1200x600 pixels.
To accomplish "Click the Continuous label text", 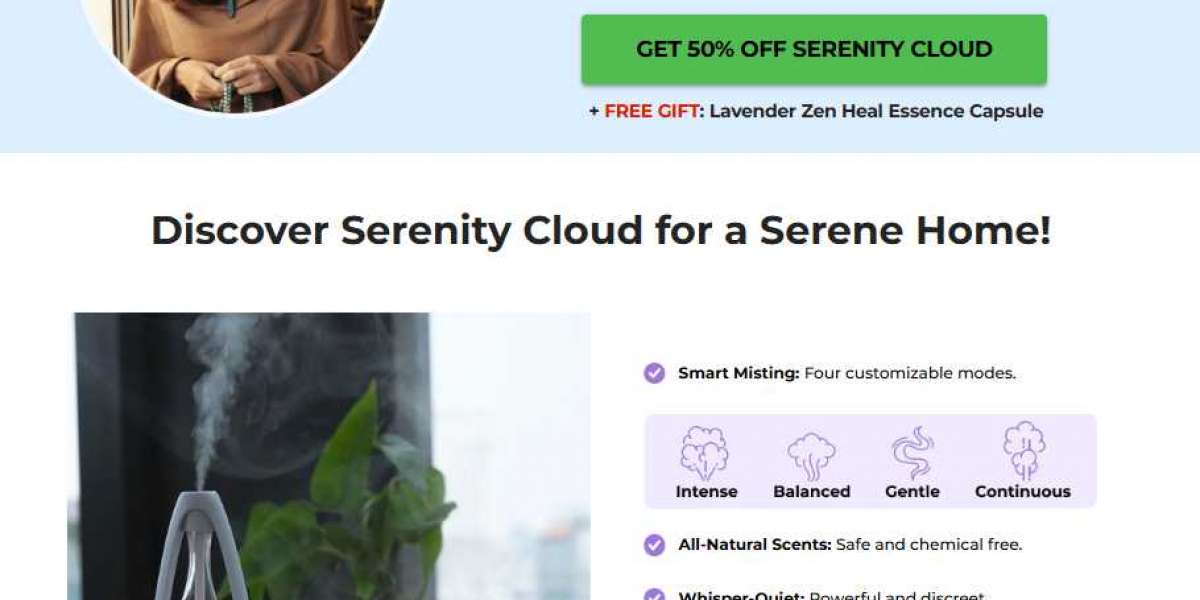I will coord(1023,492).
